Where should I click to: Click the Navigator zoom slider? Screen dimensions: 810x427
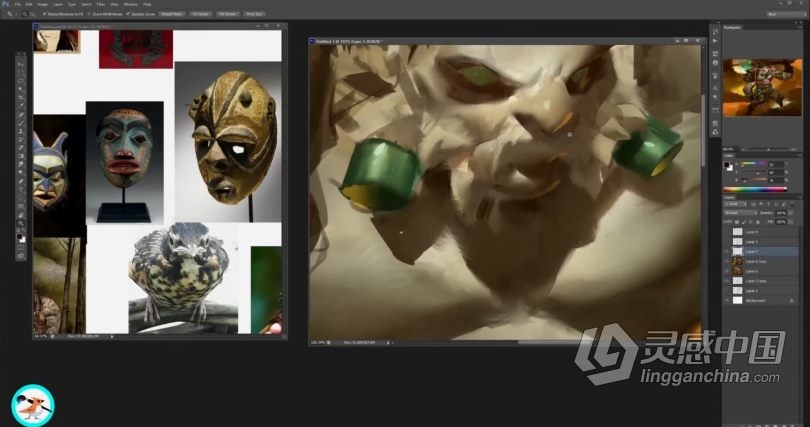pos(768,150)
